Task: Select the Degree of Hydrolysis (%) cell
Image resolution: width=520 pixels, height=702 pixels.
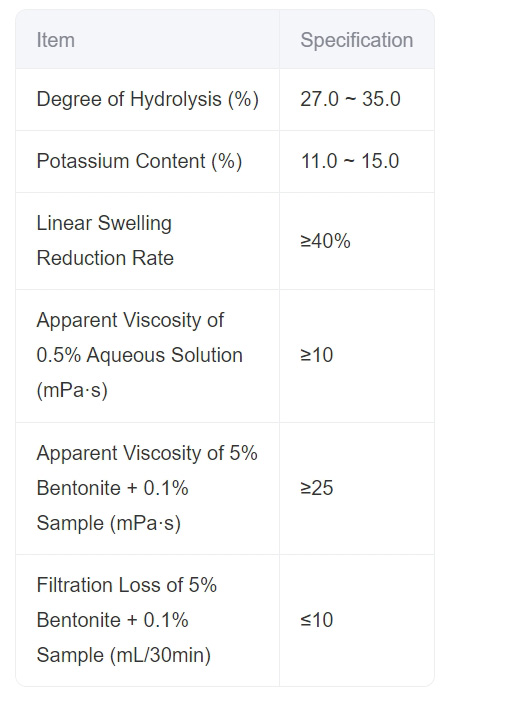Action: point(147,99)
